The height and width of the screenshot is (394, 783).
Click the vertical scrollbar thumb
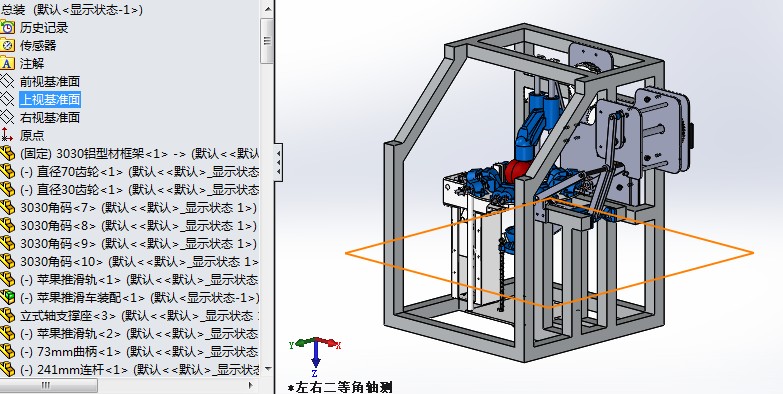pyautogui.click(x=267, y=41)
